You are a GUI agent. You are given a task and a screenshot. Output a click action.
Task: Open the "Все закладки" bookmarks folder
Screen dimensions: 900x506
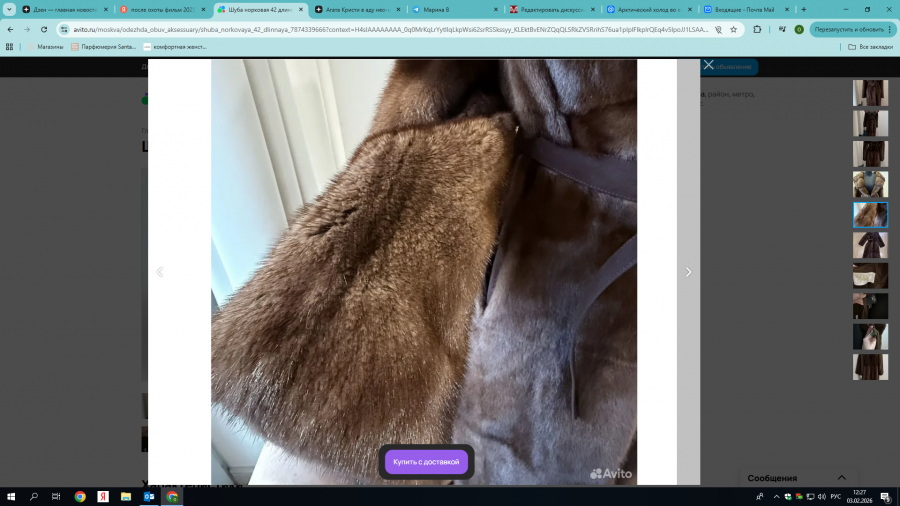[869, 47]
